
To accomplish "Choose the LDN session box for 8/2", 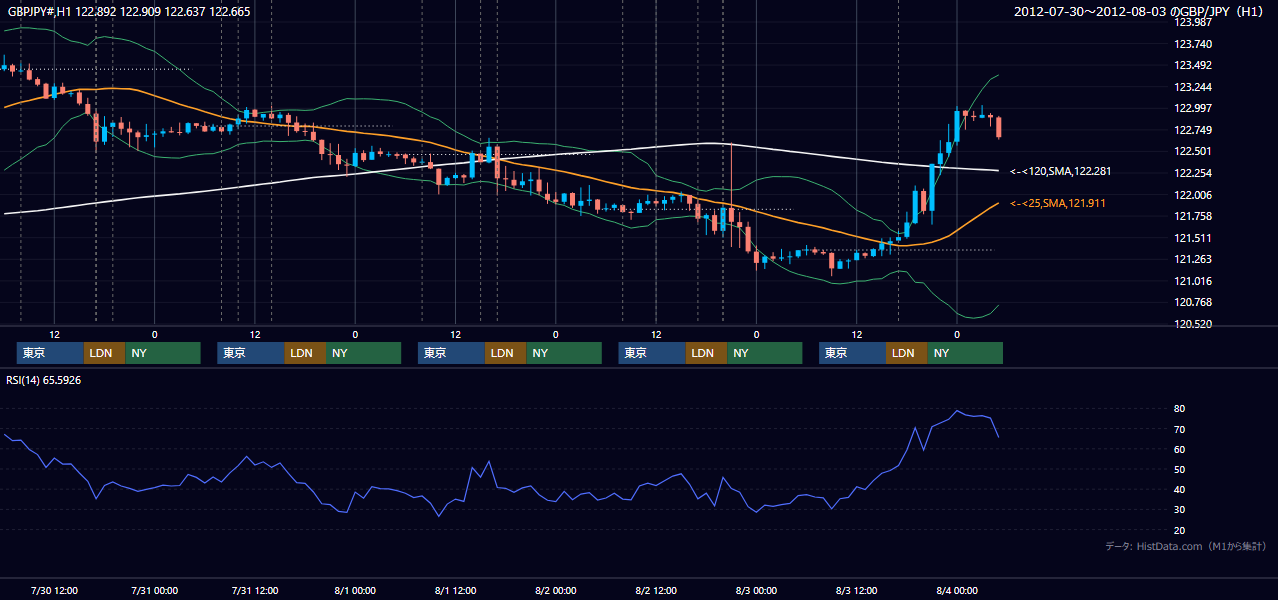I will pos(707,353).
